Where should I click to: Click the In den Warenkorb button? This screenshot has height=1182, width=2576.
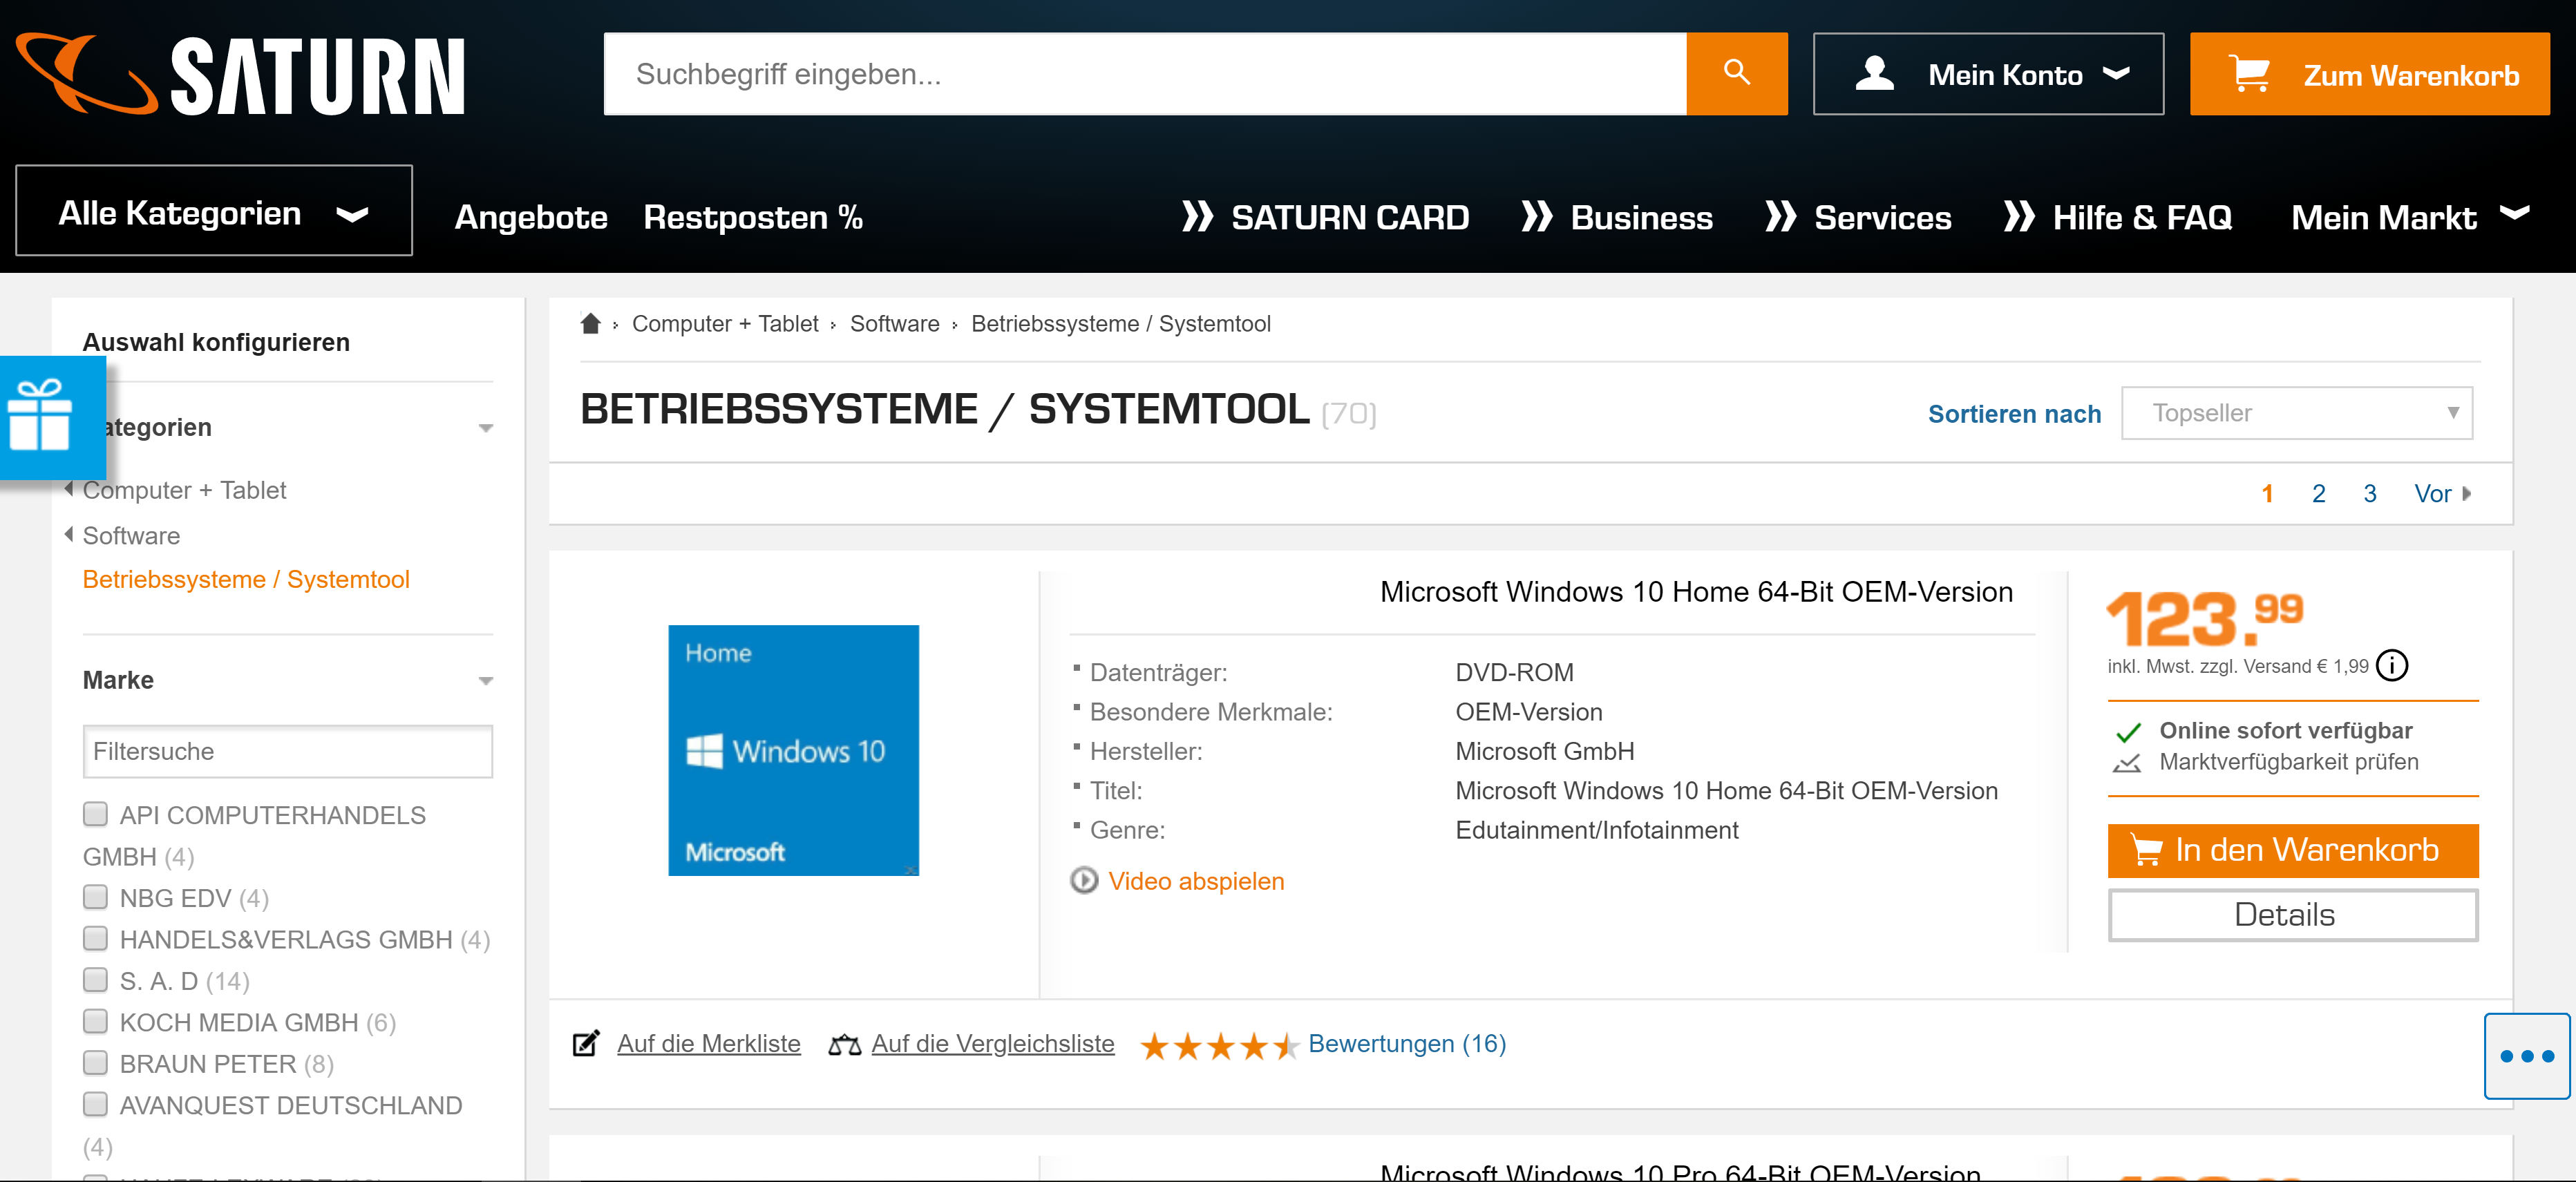tap(2292, 850)
